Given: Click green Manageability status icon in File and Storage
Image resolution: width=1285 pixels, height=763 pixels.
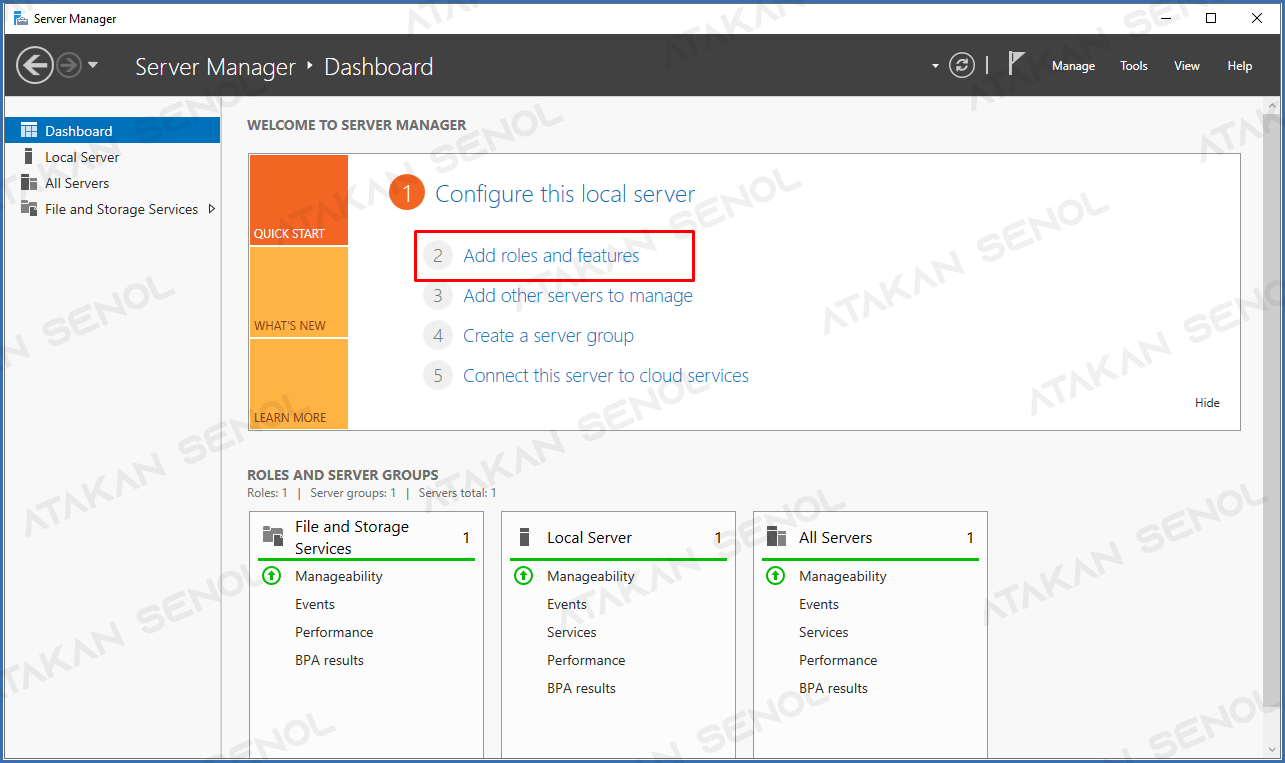Looking at the screenshot, I should click(x=271, y=576).
